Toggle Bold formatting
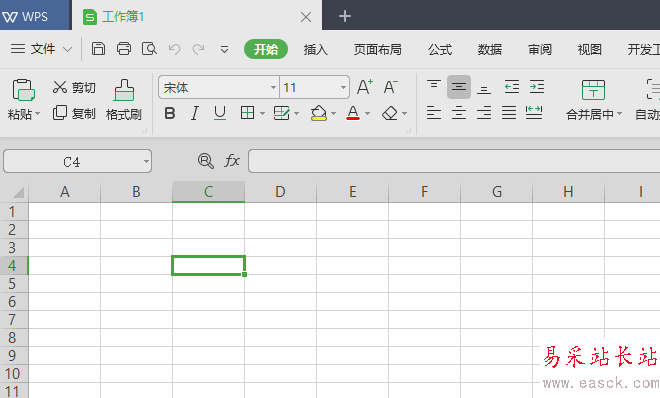 170,113
